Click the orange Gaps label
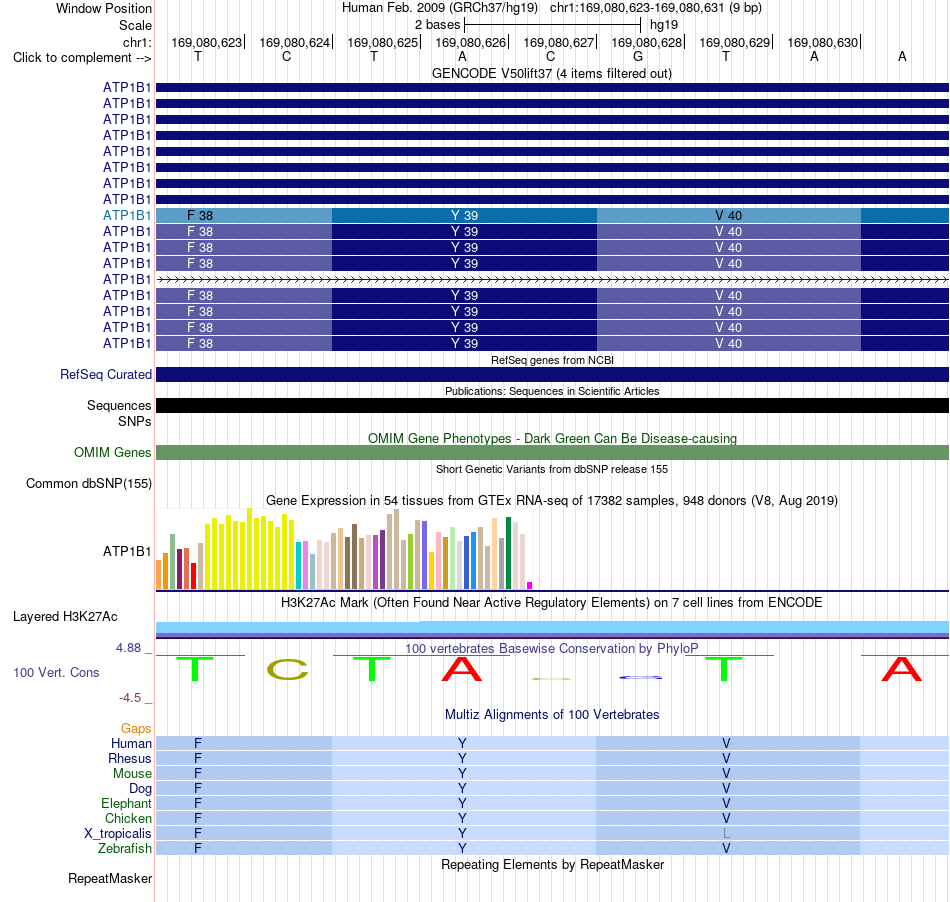Image resolution: width=950 pixels, height=902 pixels. (136, 728)
